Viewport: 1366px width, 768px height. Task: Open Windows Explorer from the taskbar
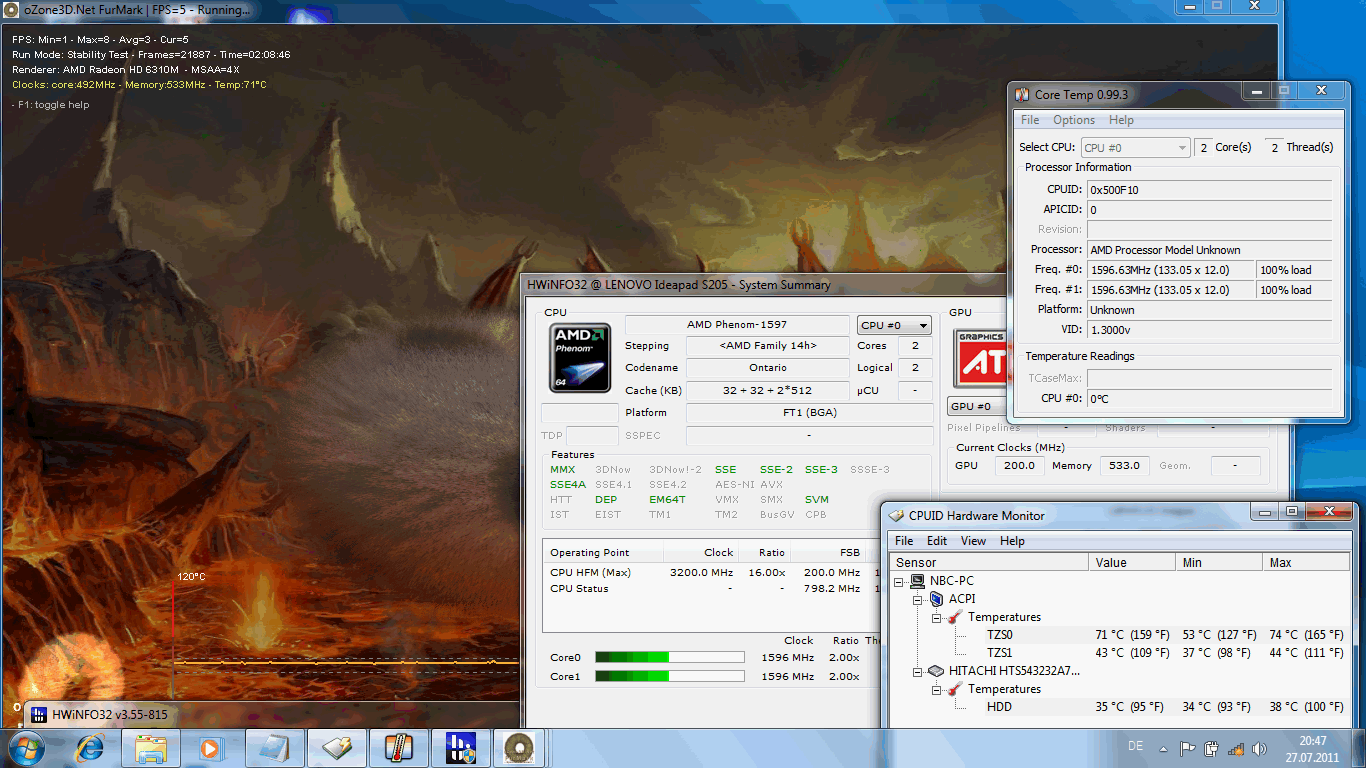150,748
